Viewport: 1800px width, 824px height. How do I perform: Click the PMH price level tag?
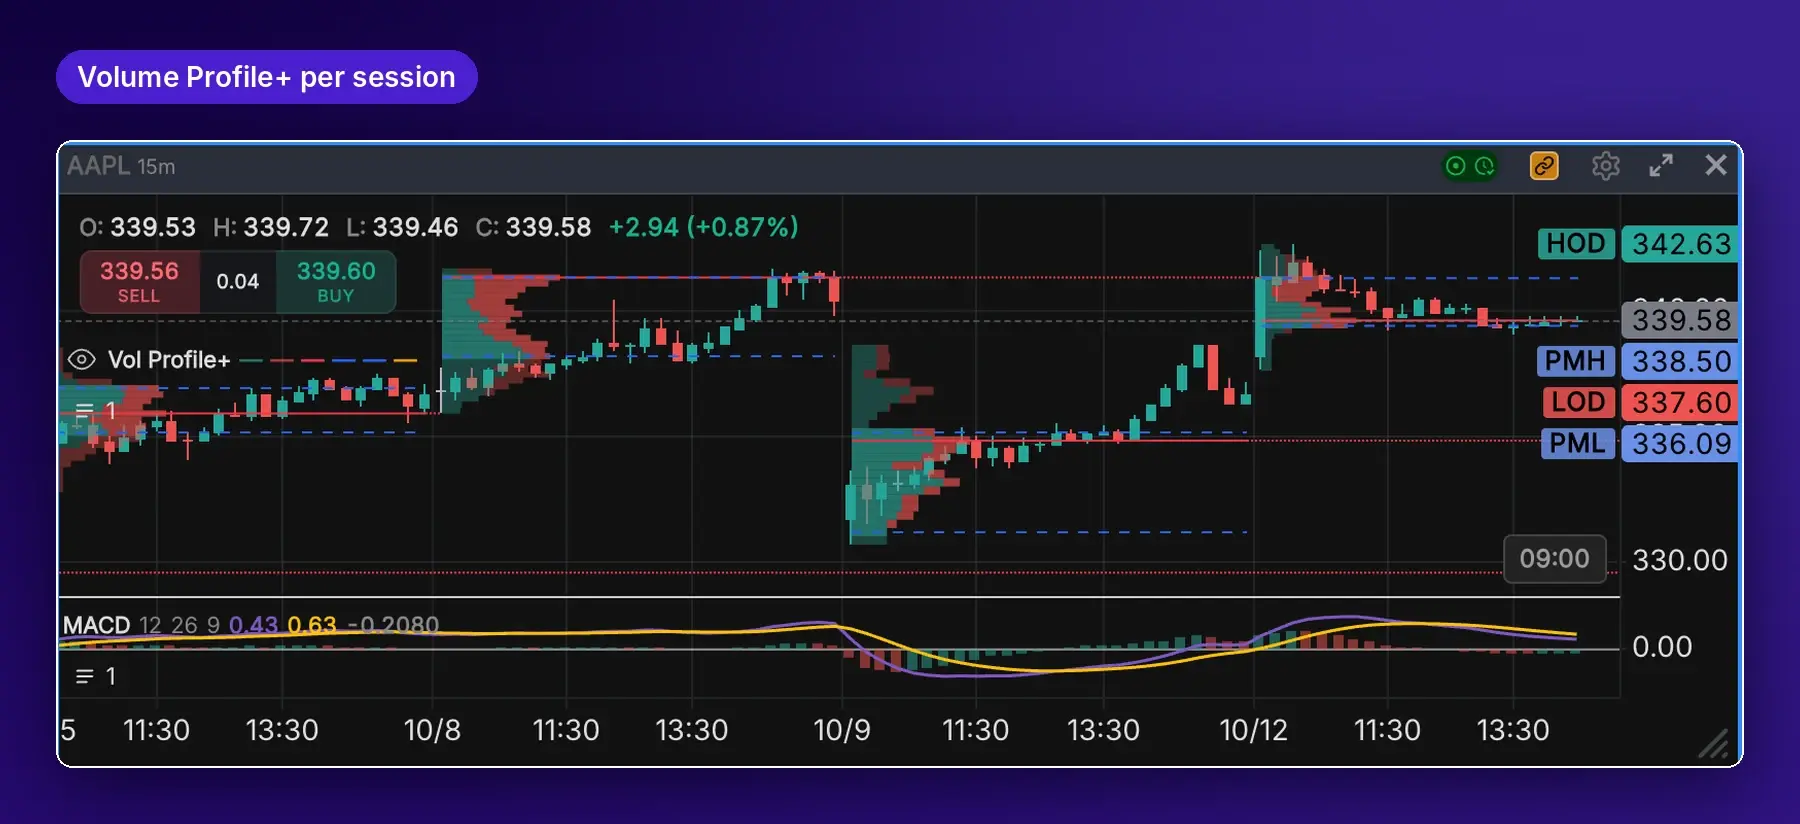[1576, 361]
